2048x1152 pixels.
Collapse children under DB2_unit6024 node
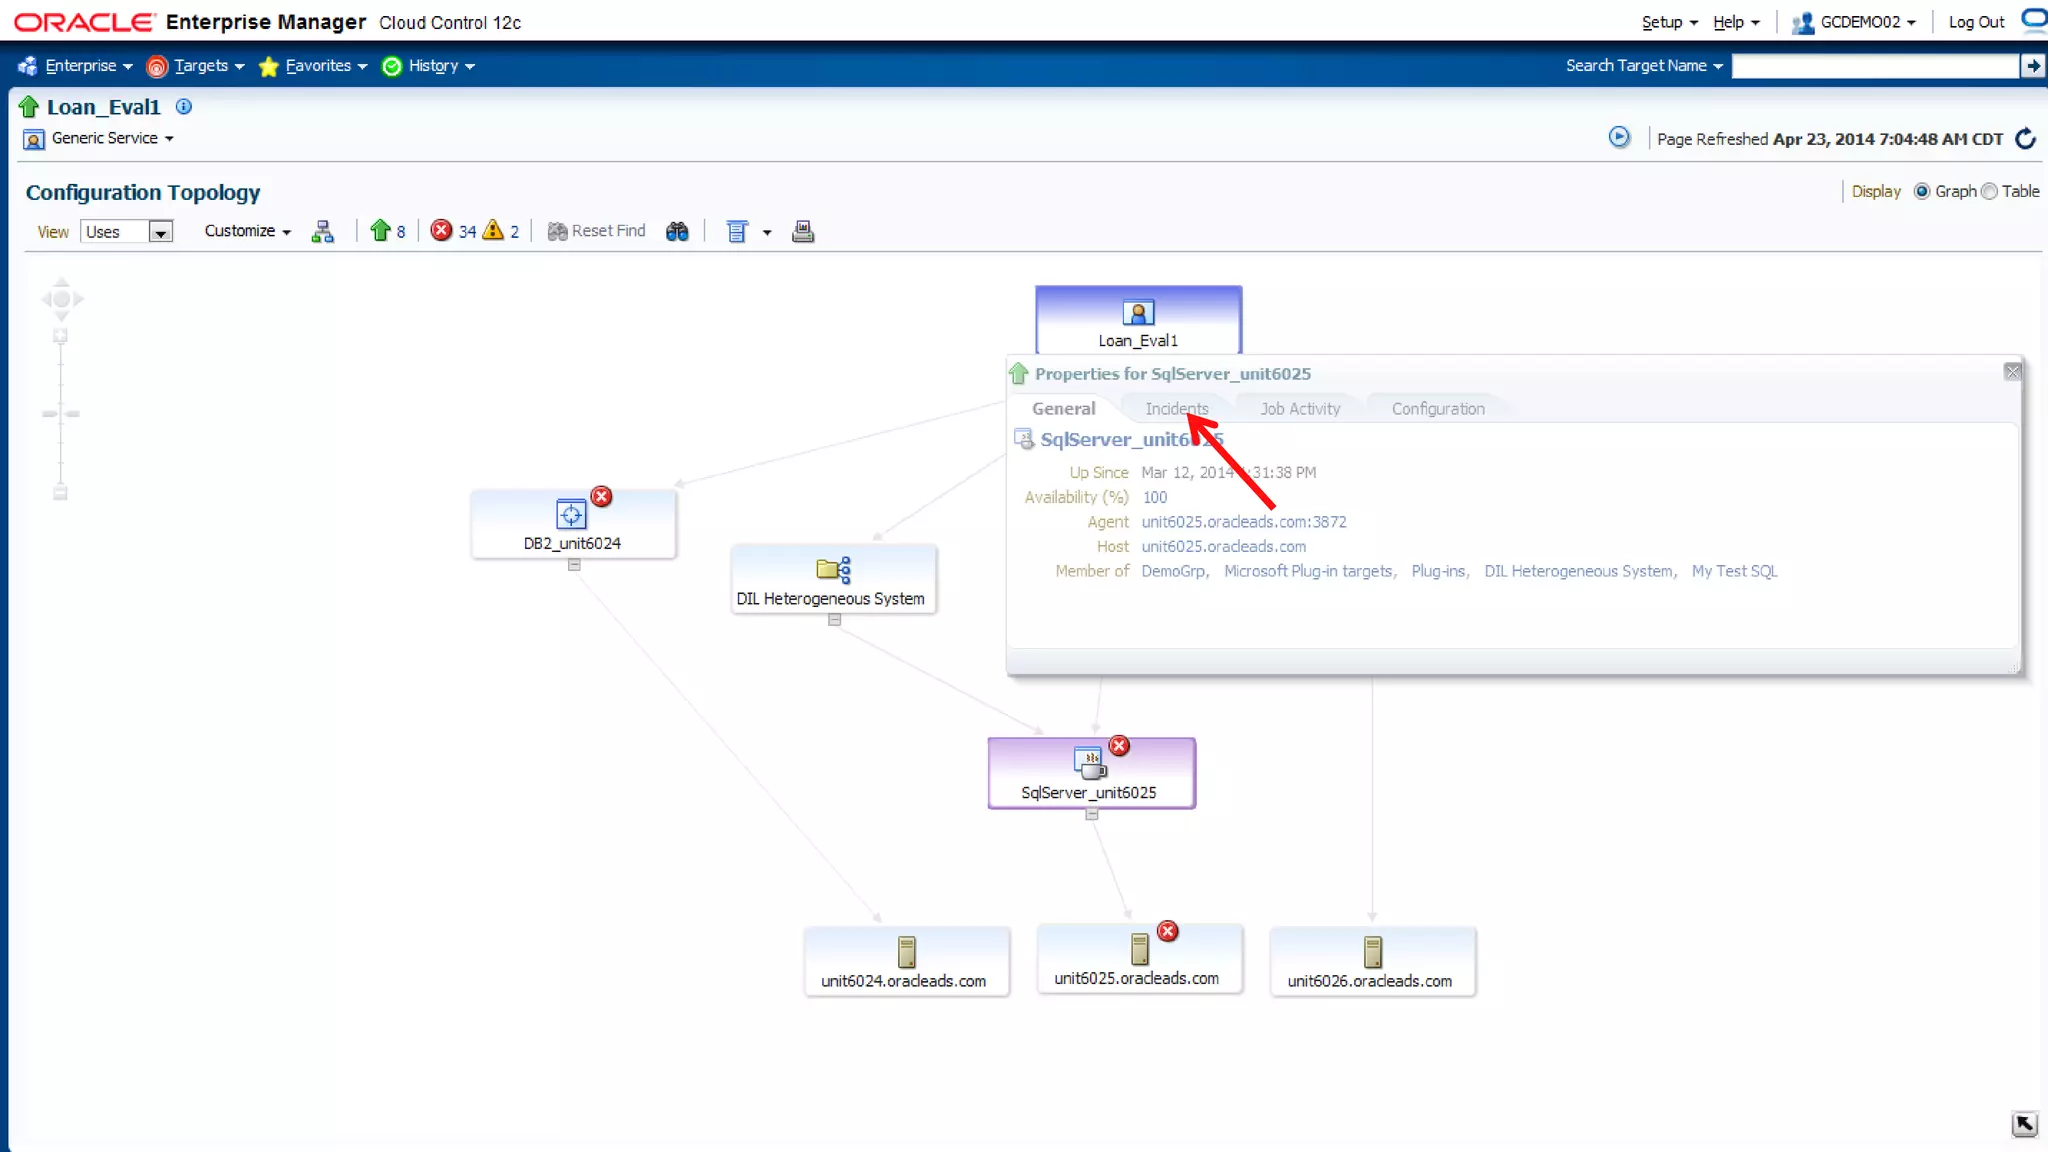point(574,565)
